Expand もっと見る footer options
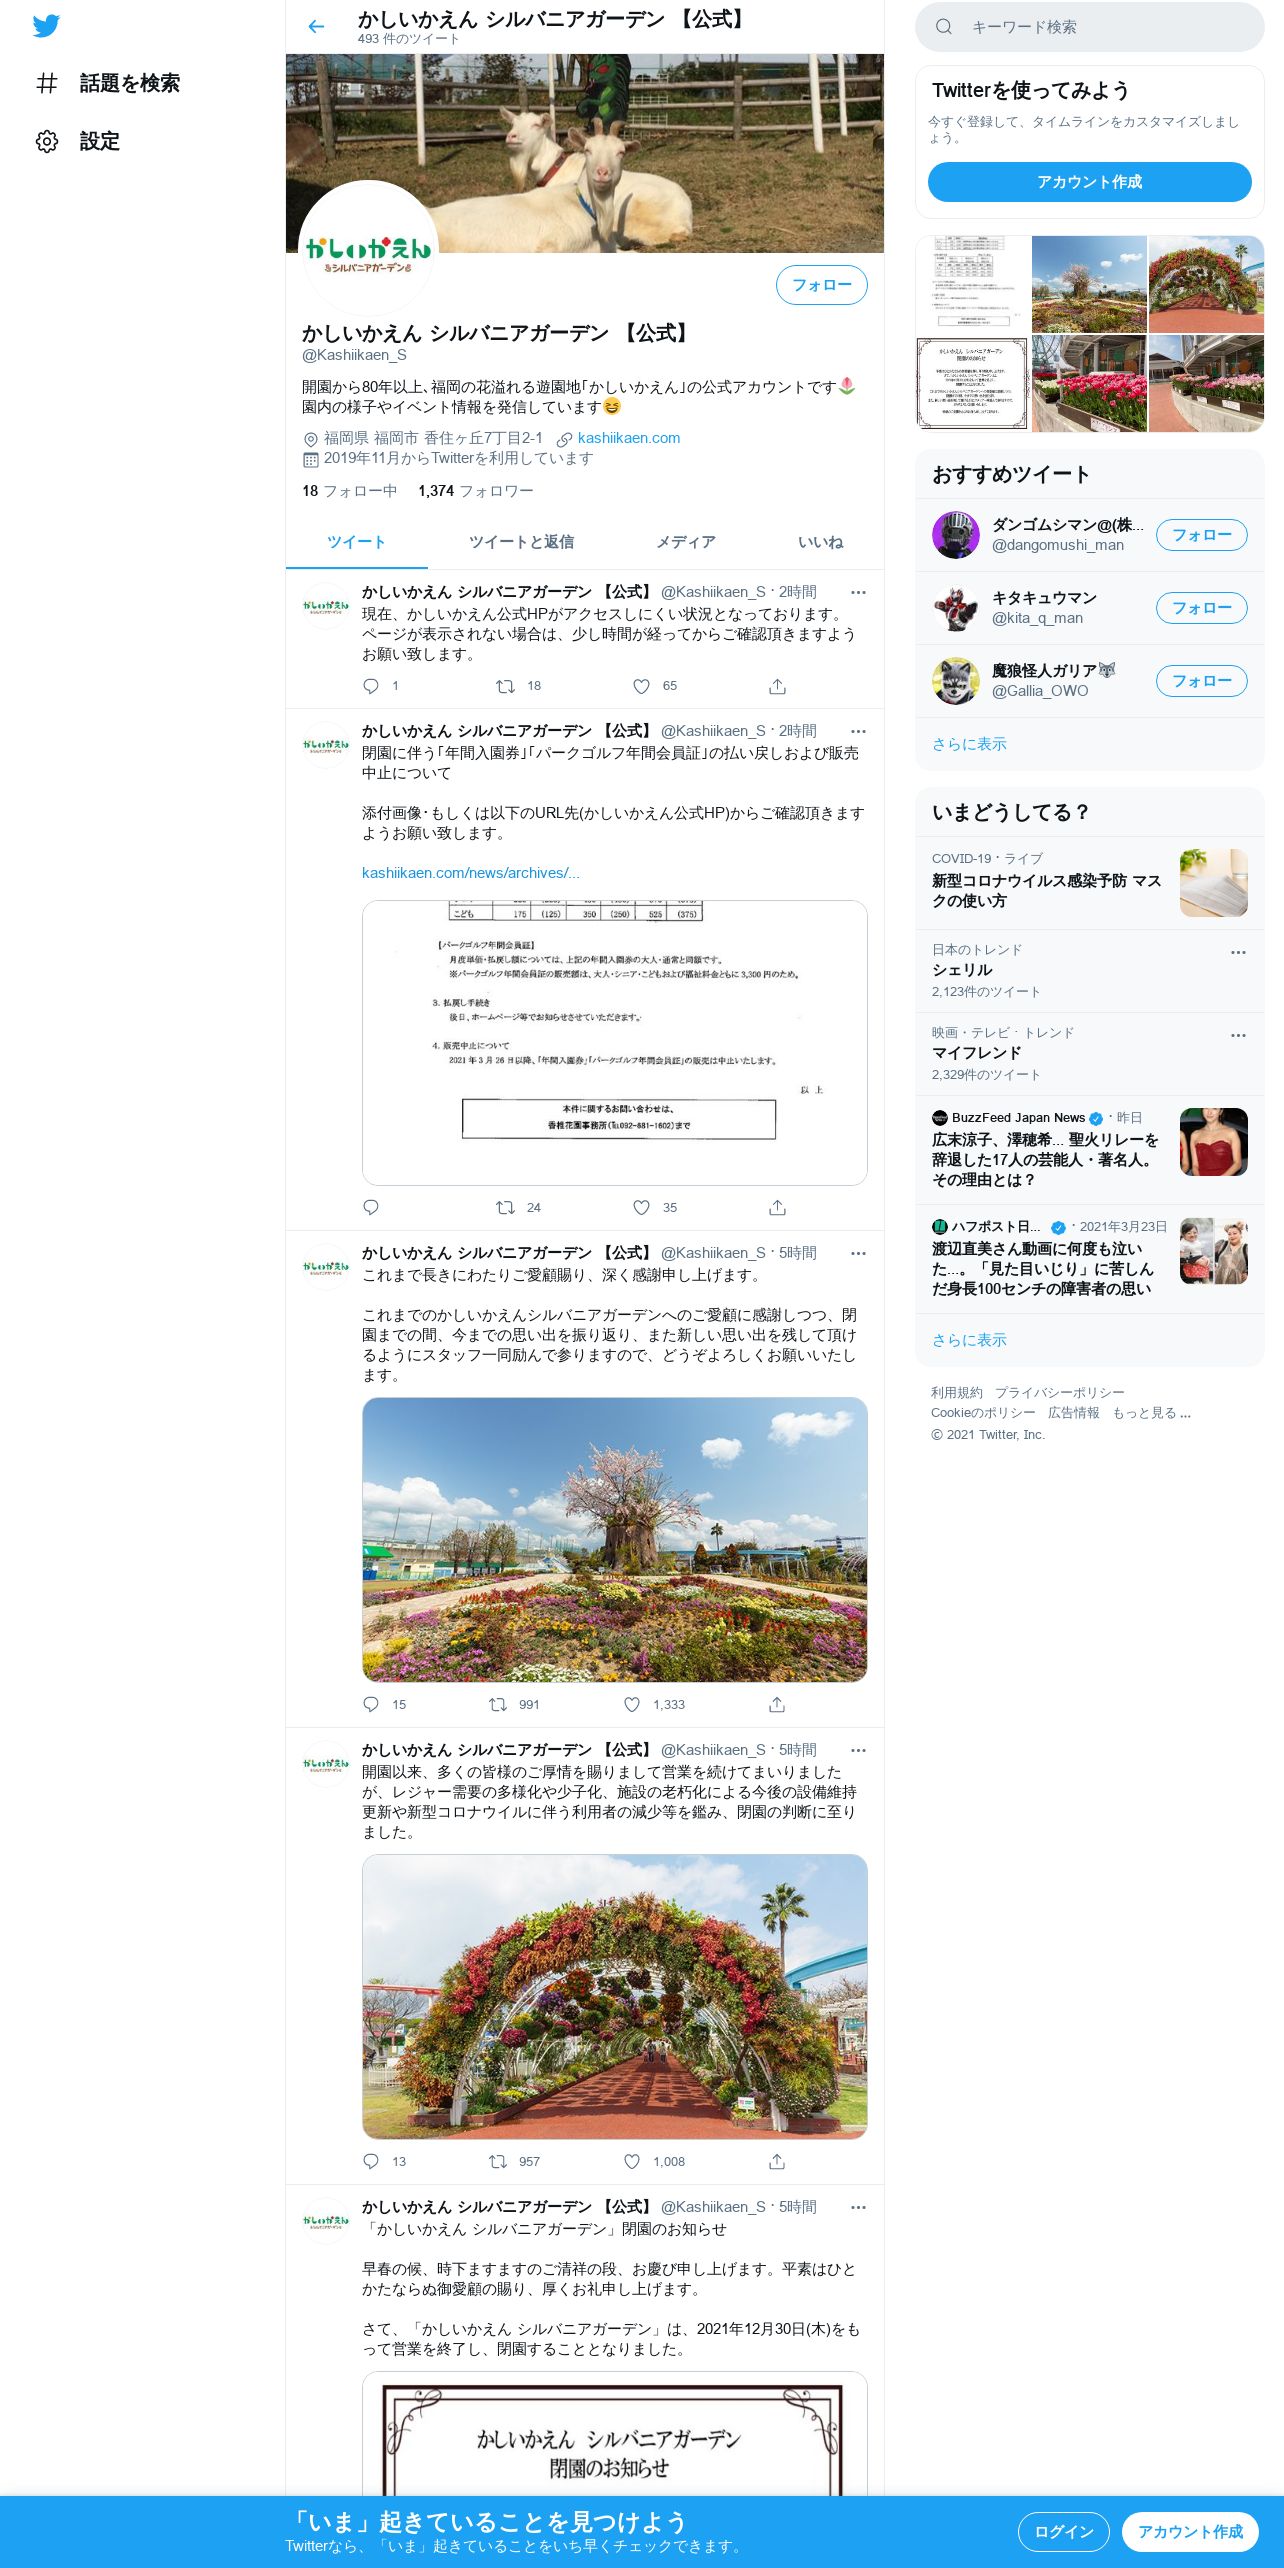 (1151, 1413)
